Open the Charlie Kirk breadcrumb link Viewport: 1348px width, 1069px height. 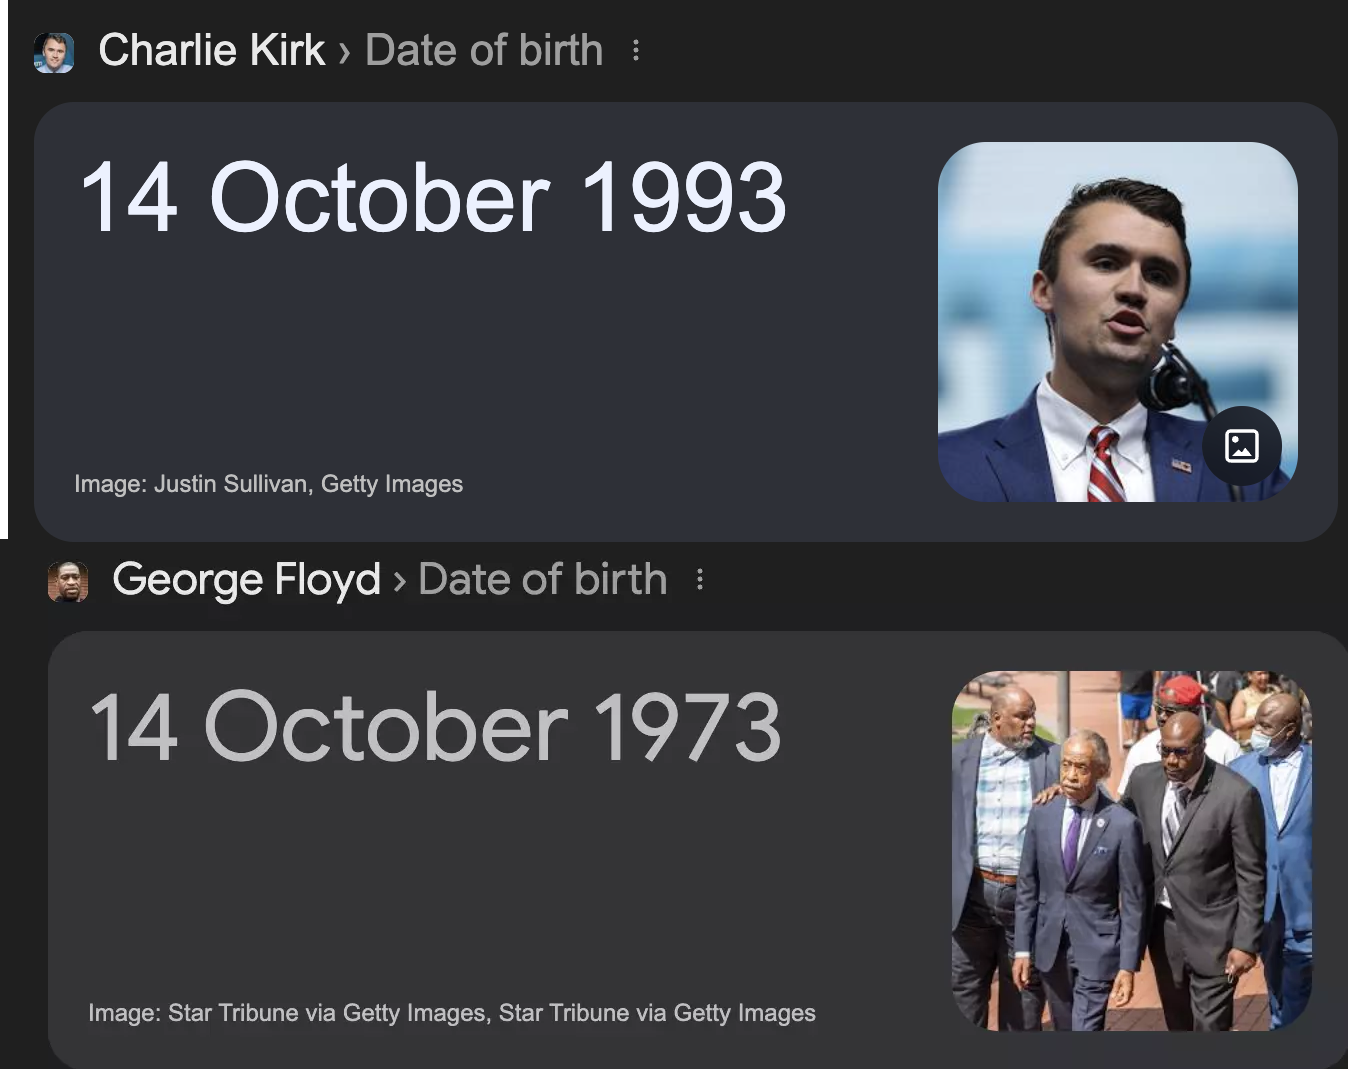pyautogui.click(x=211, y=50)
